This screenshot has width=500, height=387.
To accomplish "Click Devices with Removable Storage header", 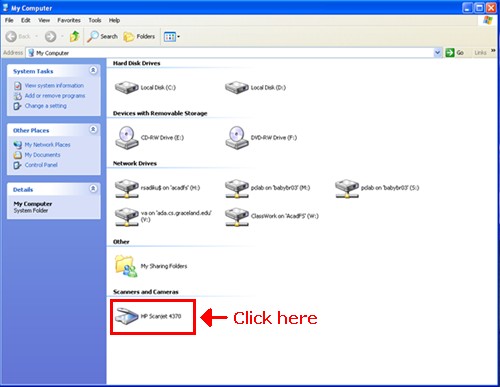I will point(160,113).
